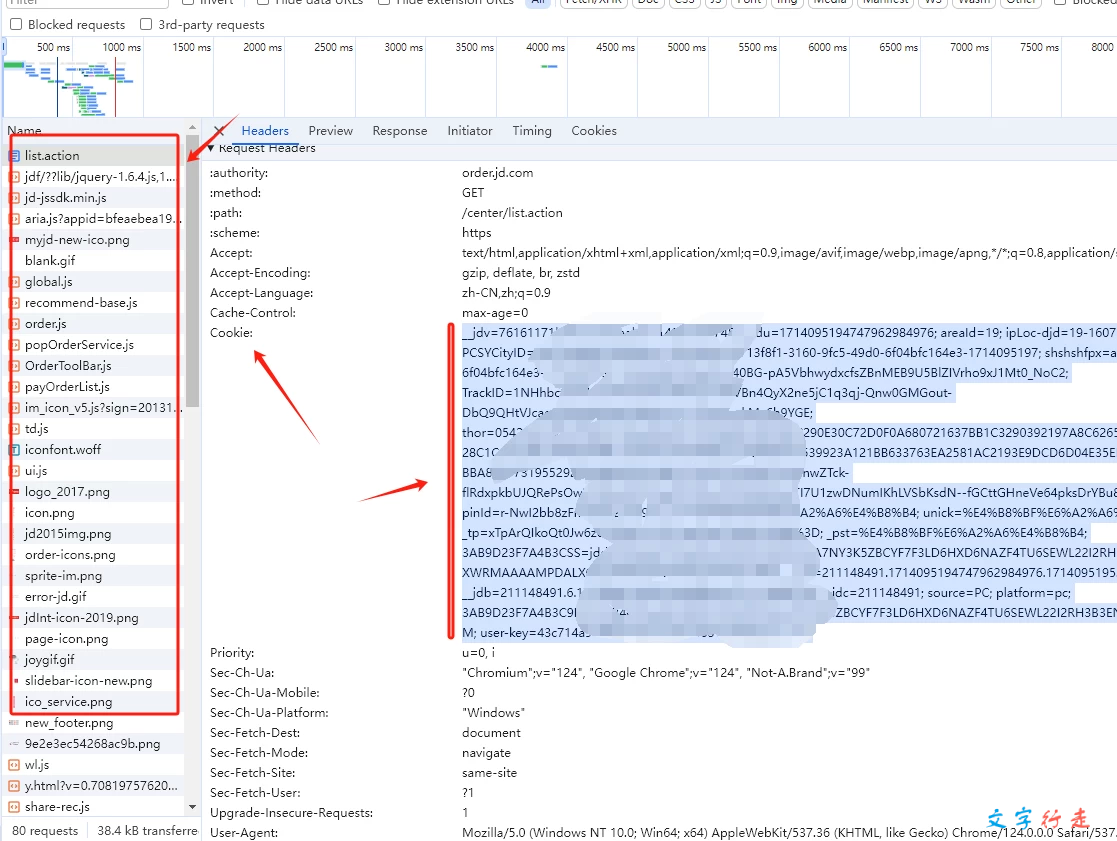The height and width of the screenshot is (841, 1117).
Task: Click the 38.4 kB transferred status
Action: coord(147,830)
